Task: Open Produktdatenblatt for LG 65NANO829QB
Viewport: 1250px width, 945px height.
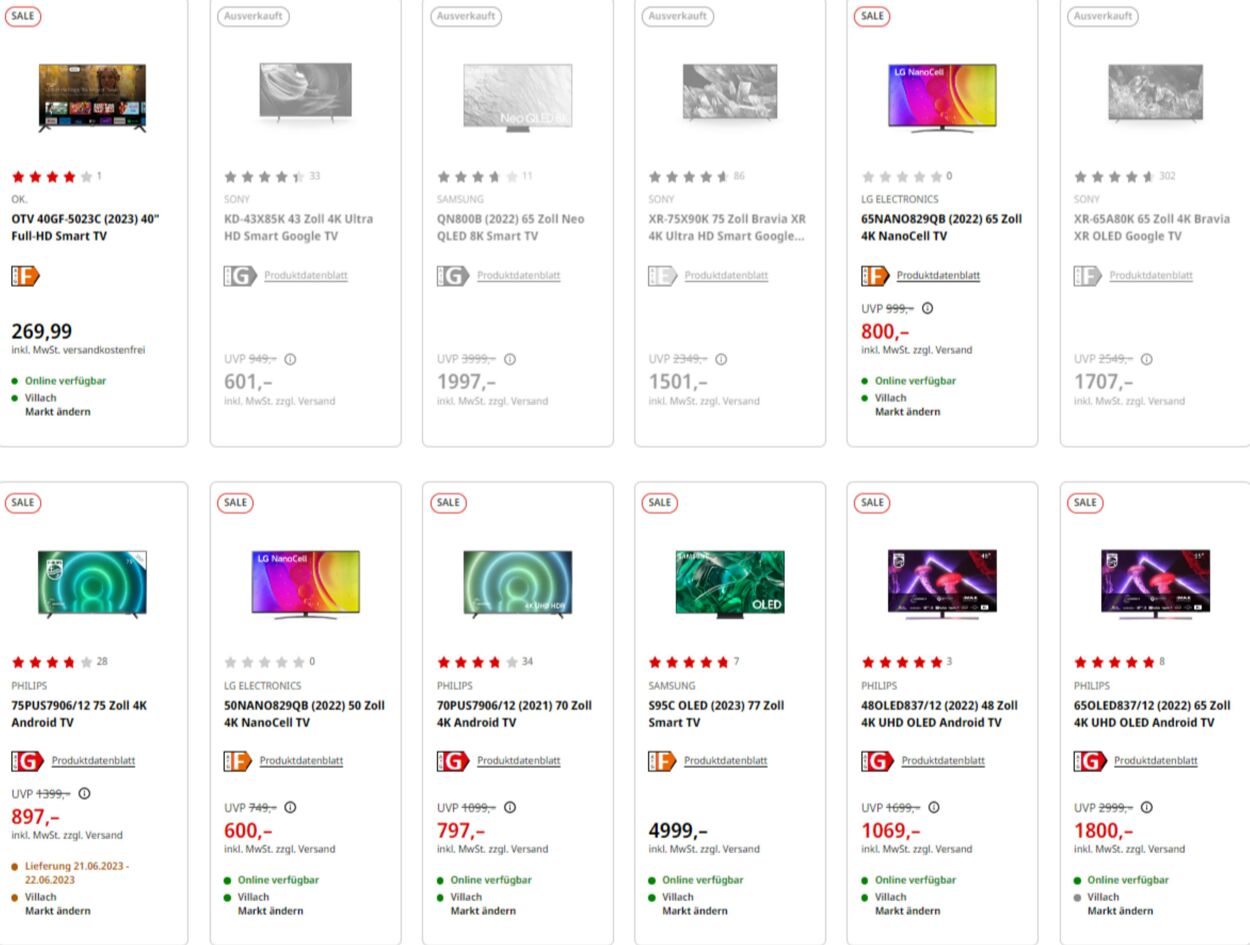Action: [937, 276]
